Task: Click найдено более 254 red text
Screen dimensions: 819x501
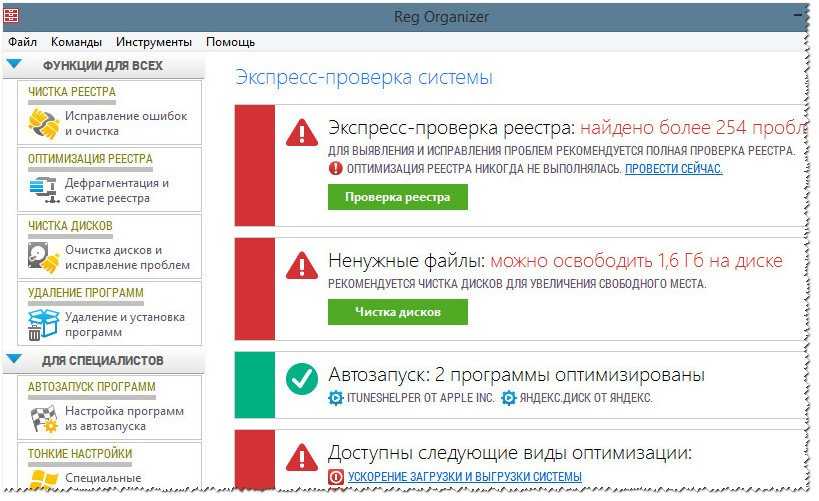Action: tap(692, 127)
